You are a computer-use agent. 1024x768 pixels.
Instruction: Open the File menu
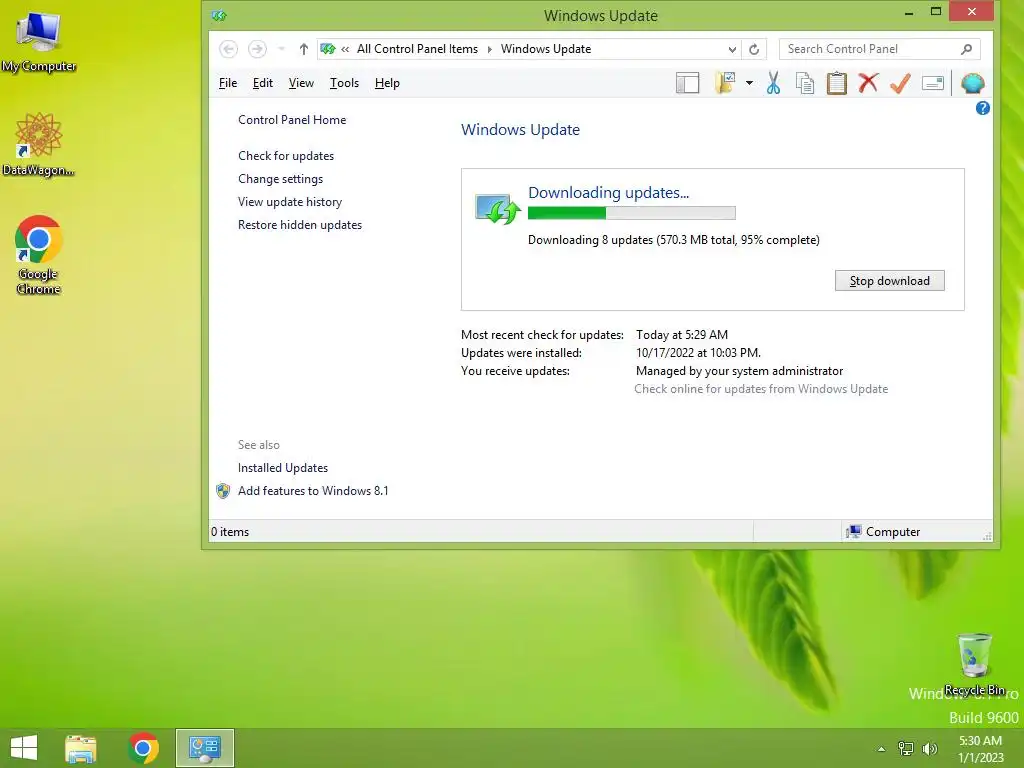click(228, 83)
